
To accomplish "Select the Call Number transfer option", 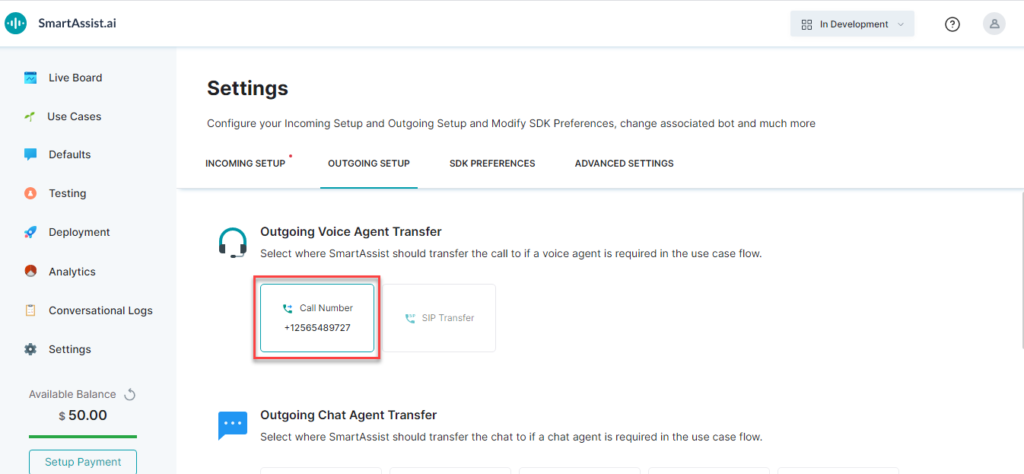I will pos(317,318).
